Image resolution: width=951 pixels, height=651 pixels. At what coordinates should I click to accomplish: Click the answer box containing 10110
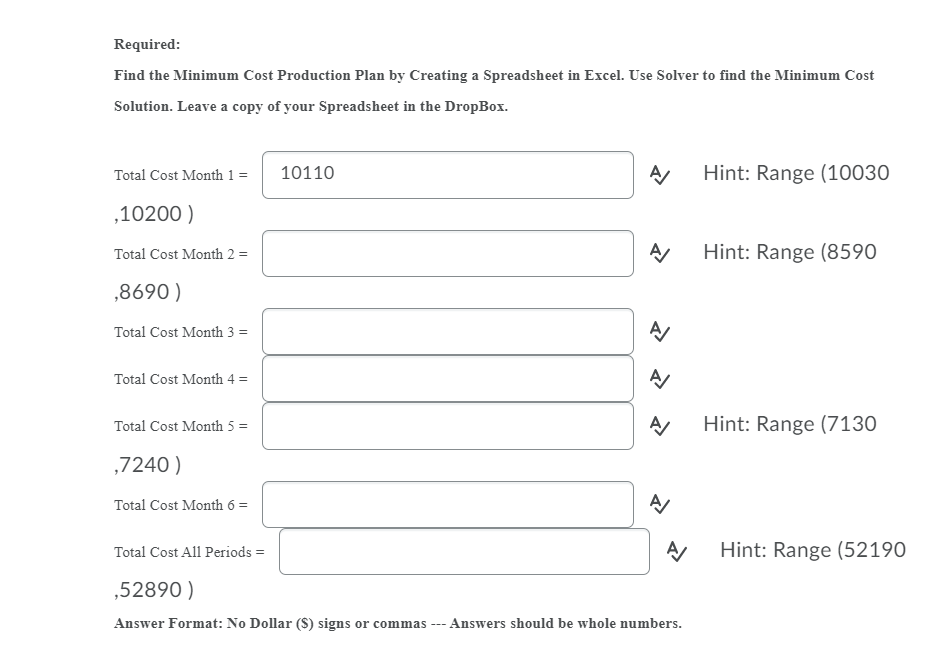(447, 173)
